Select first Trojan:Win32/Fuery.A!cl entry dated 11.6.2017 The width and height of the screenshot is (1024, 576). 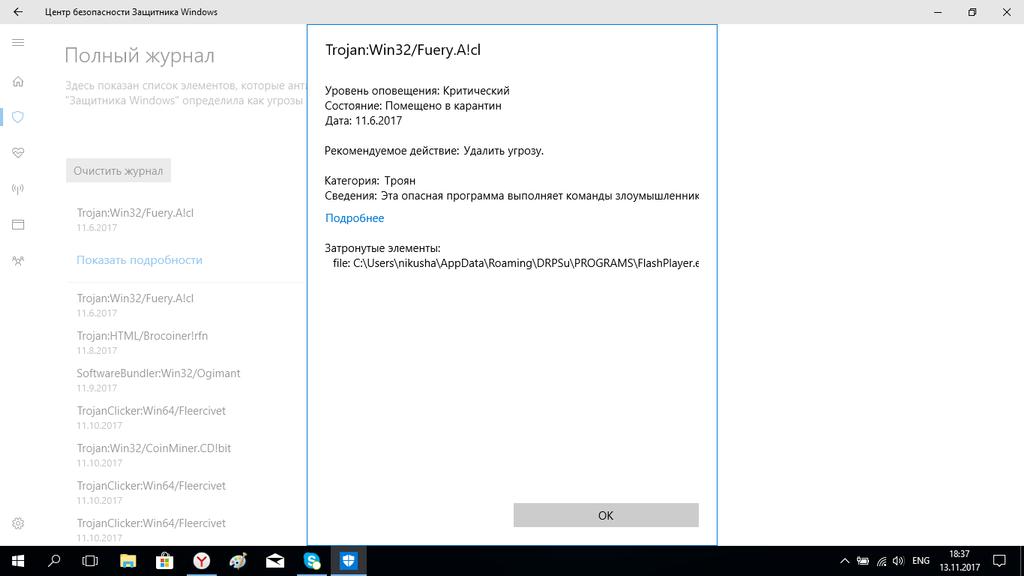(x=135, y=219)
